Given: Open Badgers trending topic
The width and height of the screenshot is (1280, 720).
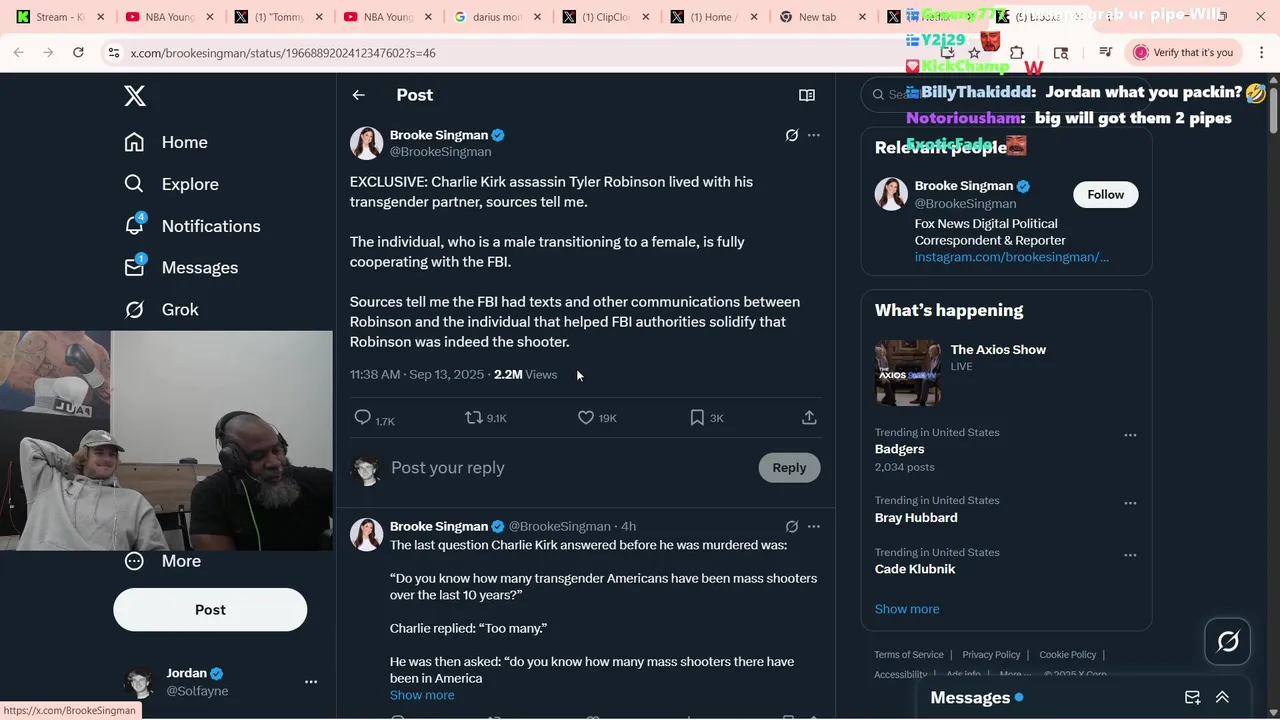Looking at the screenshot, I should pos(900,449).
